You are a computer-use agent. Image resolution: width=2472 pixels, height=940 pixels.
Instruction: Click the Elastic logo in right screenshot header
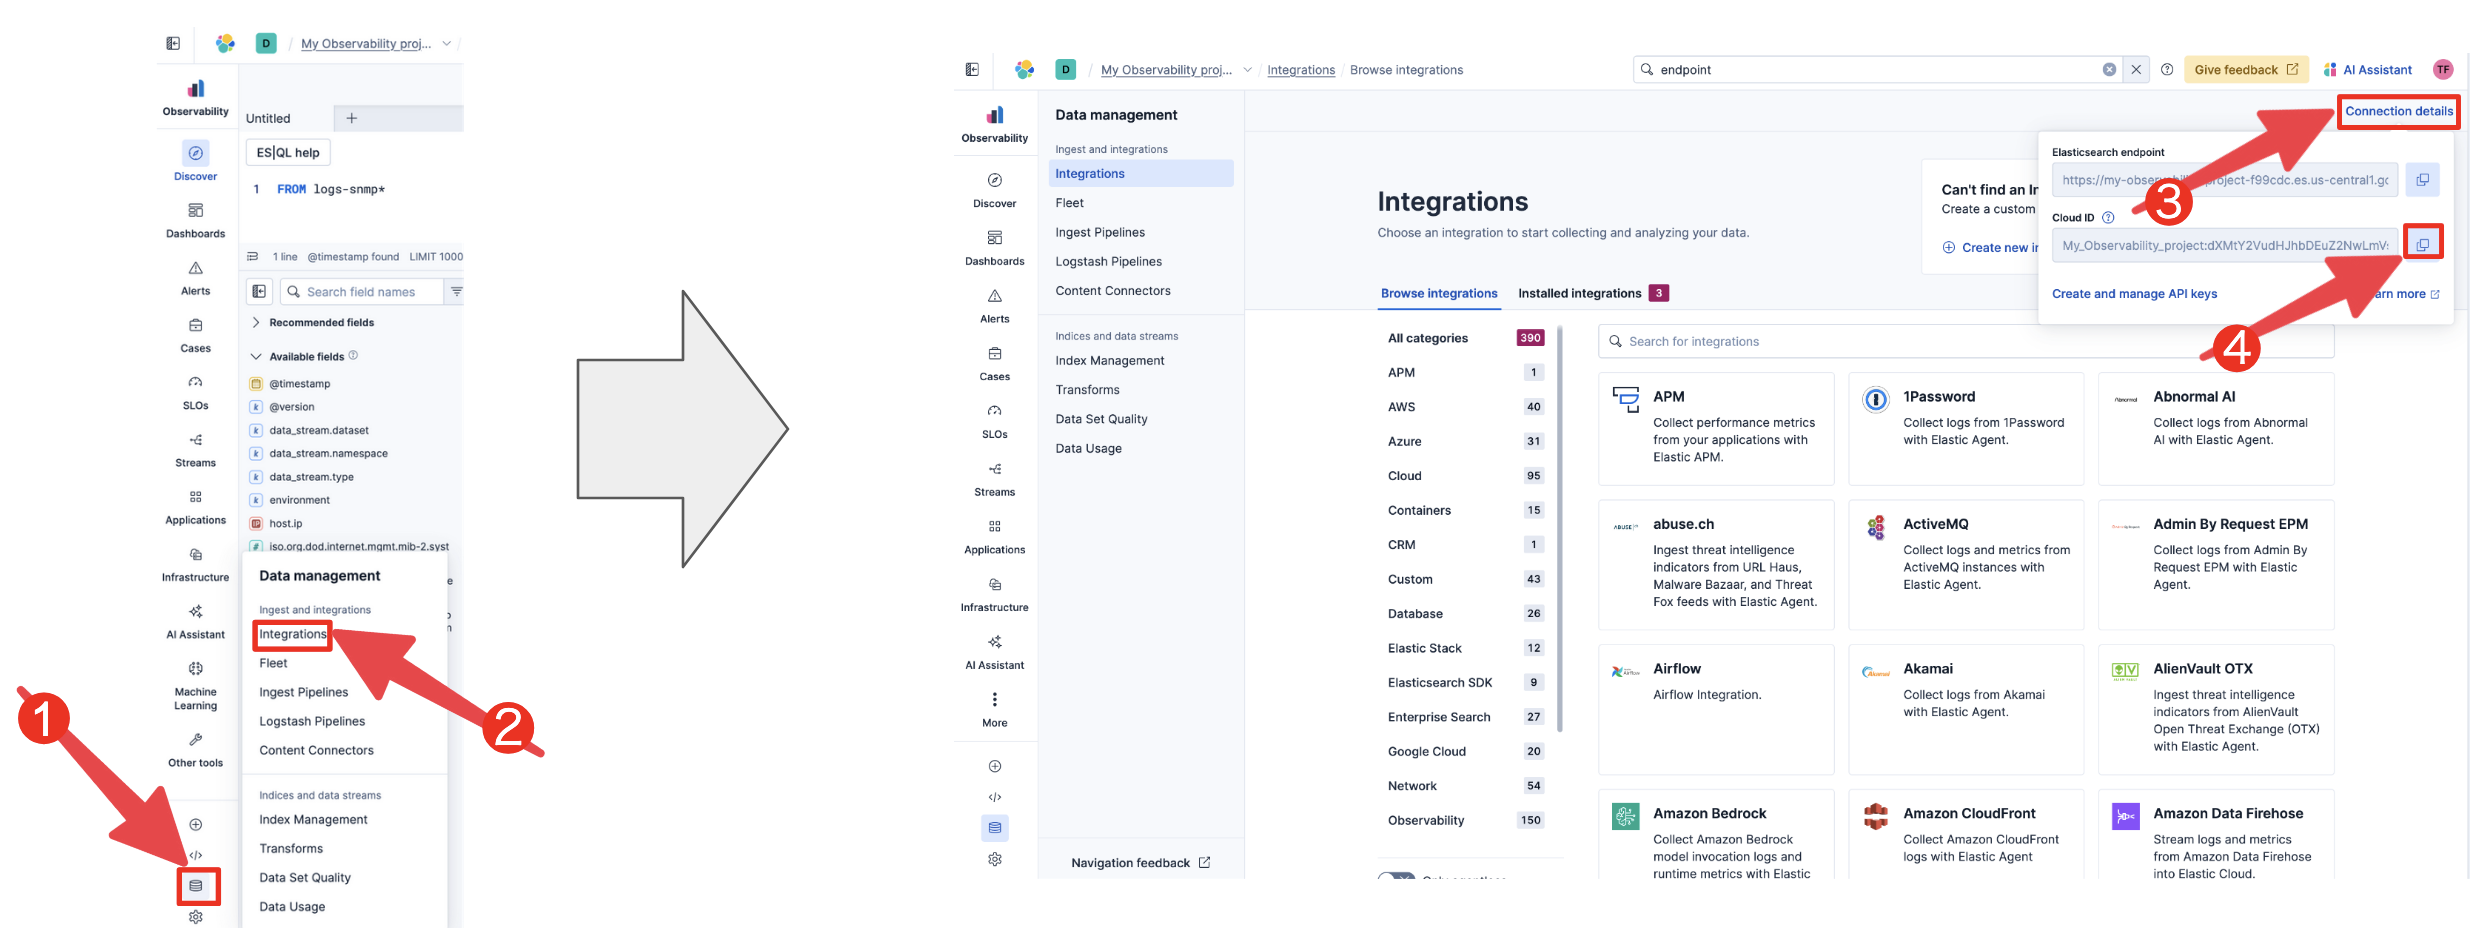click(x=1024, y=69)
